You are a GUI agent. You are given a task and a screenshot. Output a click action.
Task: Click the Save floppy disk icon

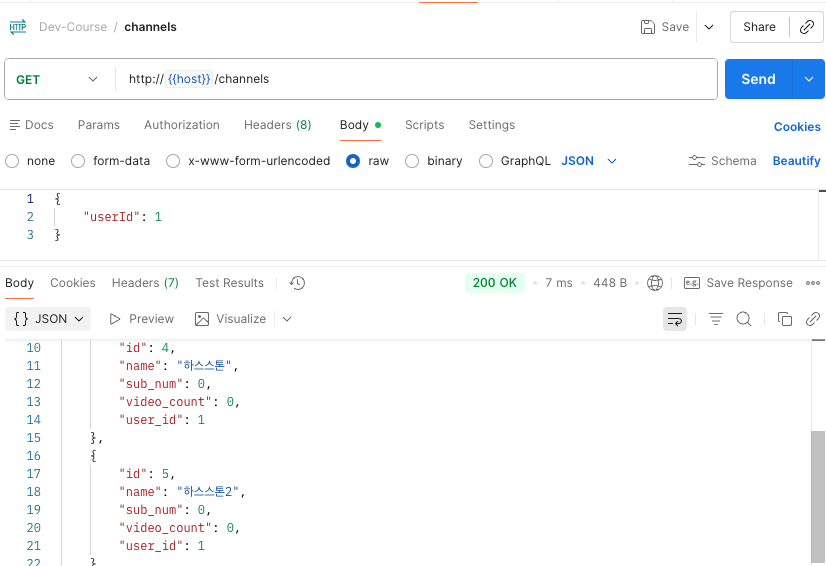(x=647, y=27)
